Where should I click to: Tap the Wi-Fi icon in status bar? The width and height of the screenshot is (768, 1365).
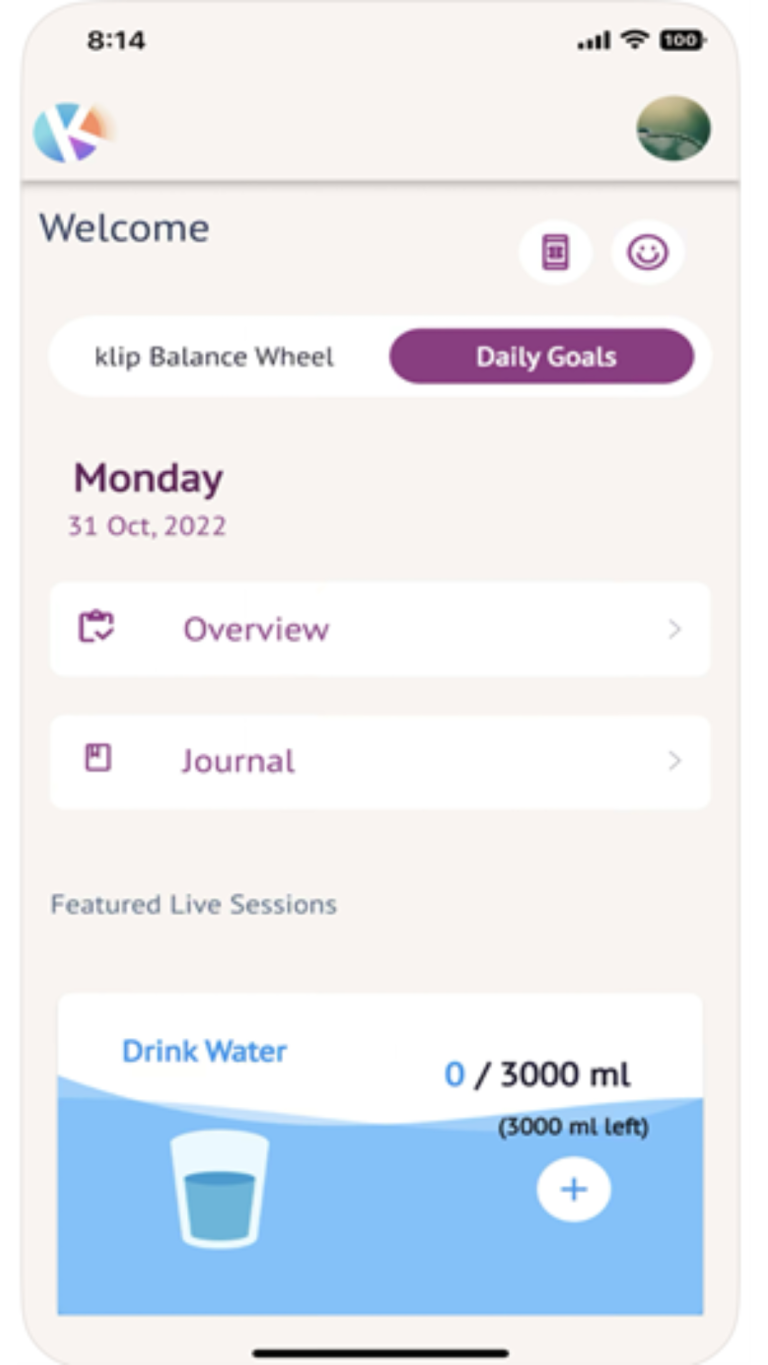click(x=634, y=40)
